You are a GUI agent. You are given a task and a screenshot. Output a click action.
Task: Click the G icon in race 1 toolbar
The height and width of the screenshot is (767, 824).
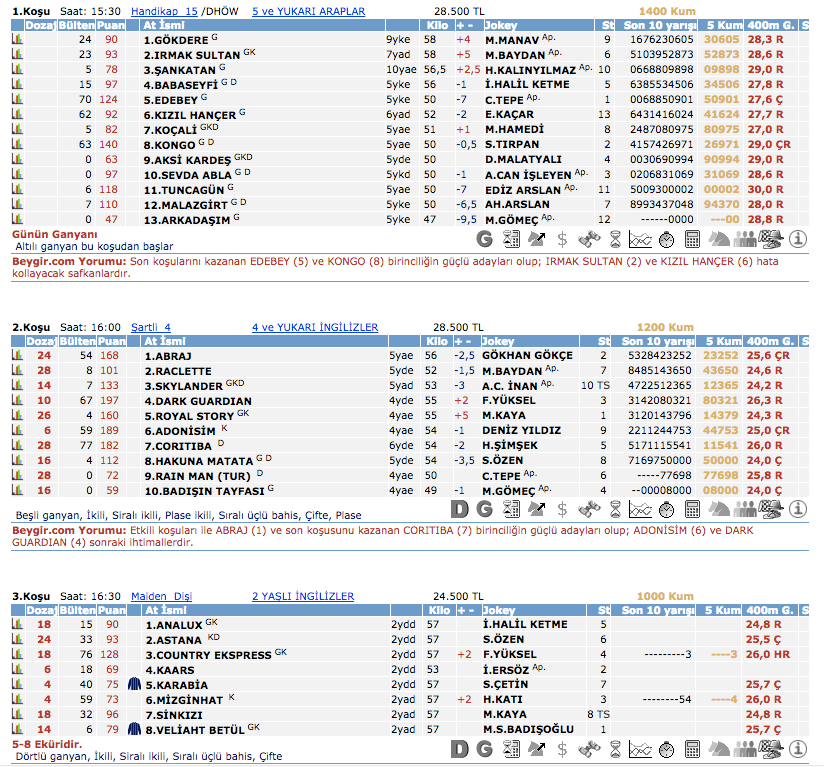(485, 239)
